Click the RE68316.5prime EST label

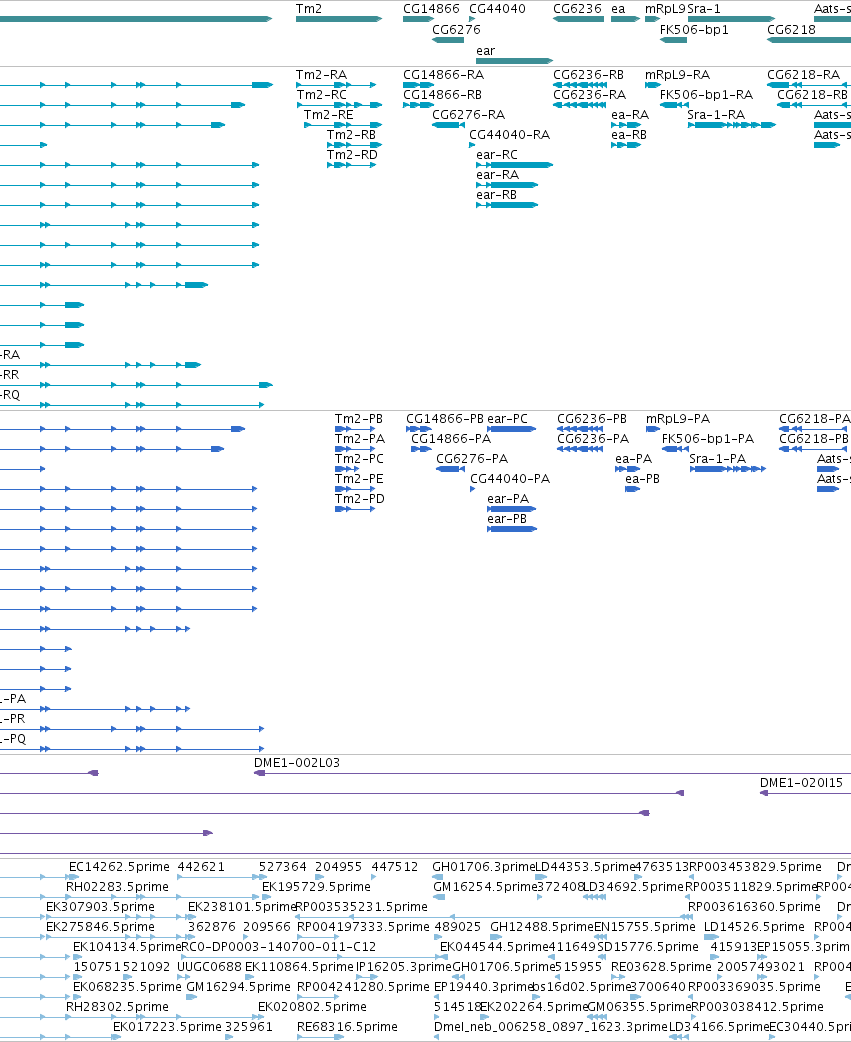tap(347, 1026)
